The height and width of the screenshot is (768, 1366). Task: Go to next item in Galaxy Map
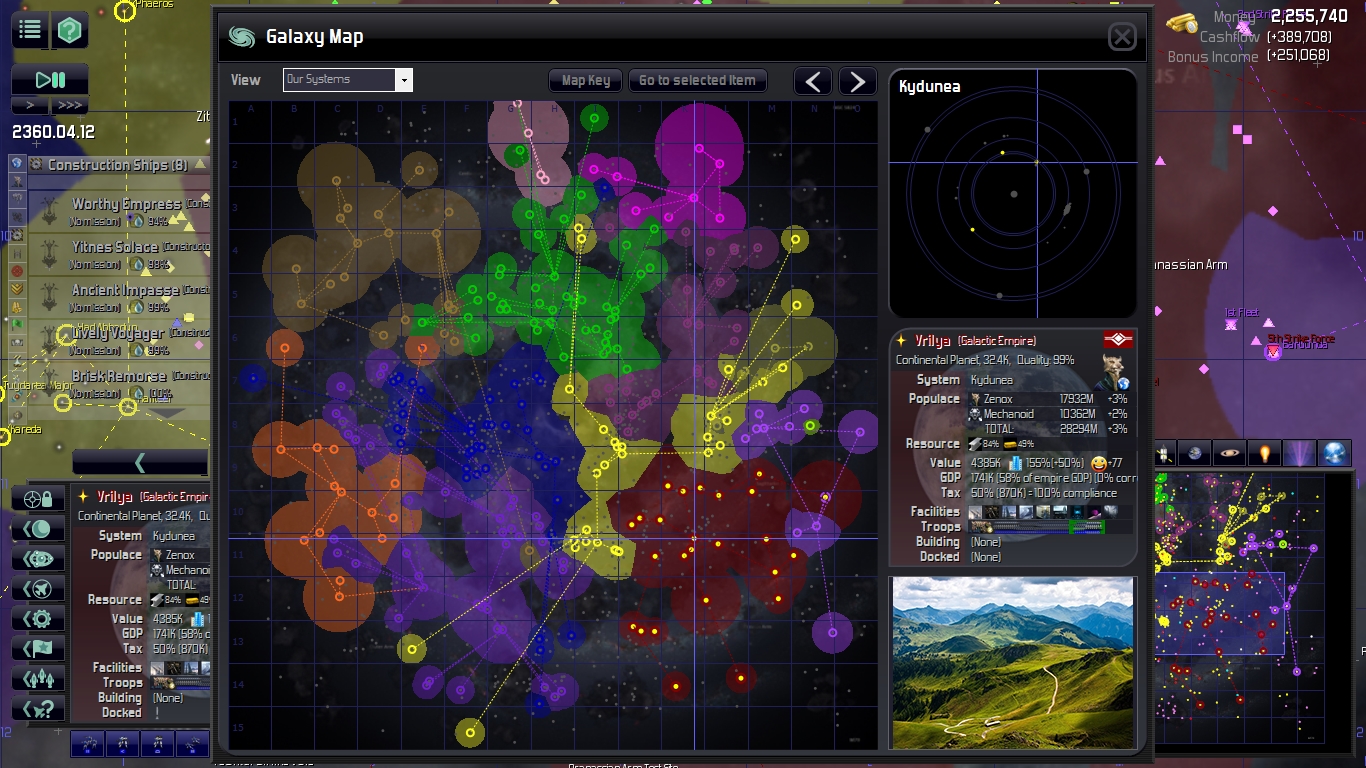coord(857,82)
